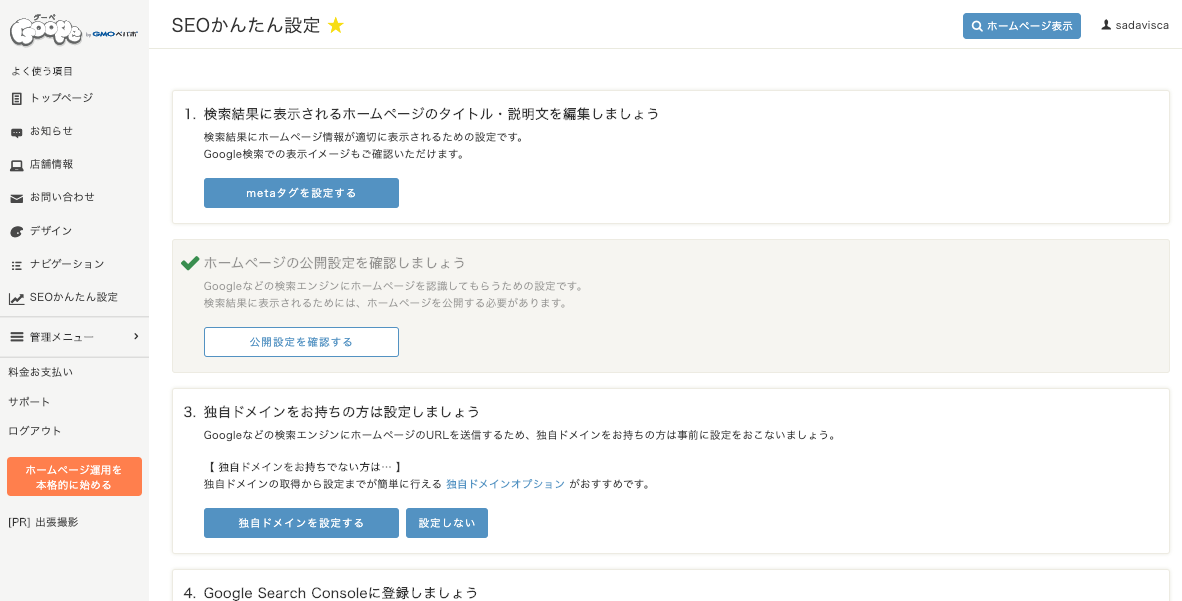Click the お問い合わせ envelope icon
The image size is (1182, 601).
click(x=17, y=198)
